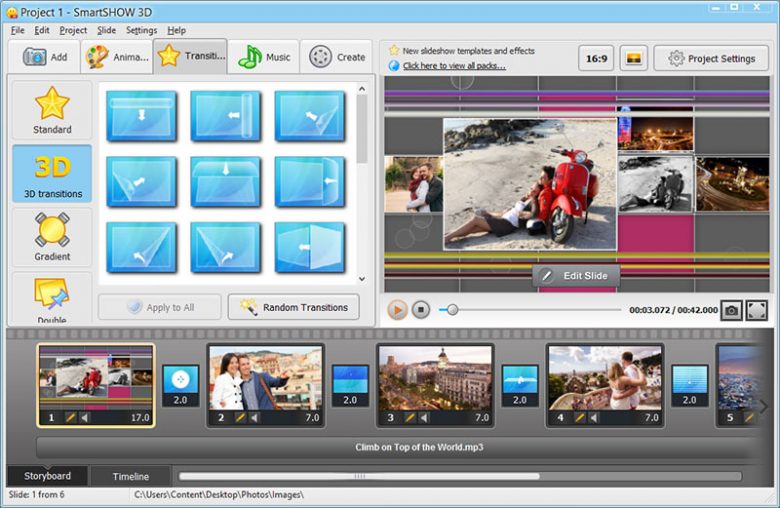Open the Slide menu

click(x=106, y=30)
